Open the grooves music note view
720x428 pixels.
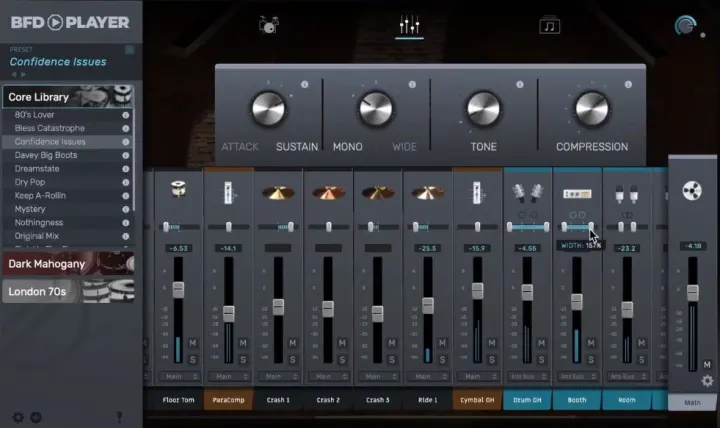549,25
